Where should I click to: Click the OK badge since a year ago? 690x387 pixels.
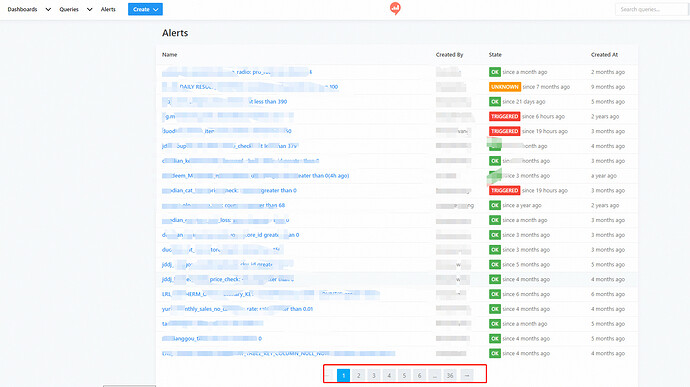pyautogui.click(x=495, y=205)
